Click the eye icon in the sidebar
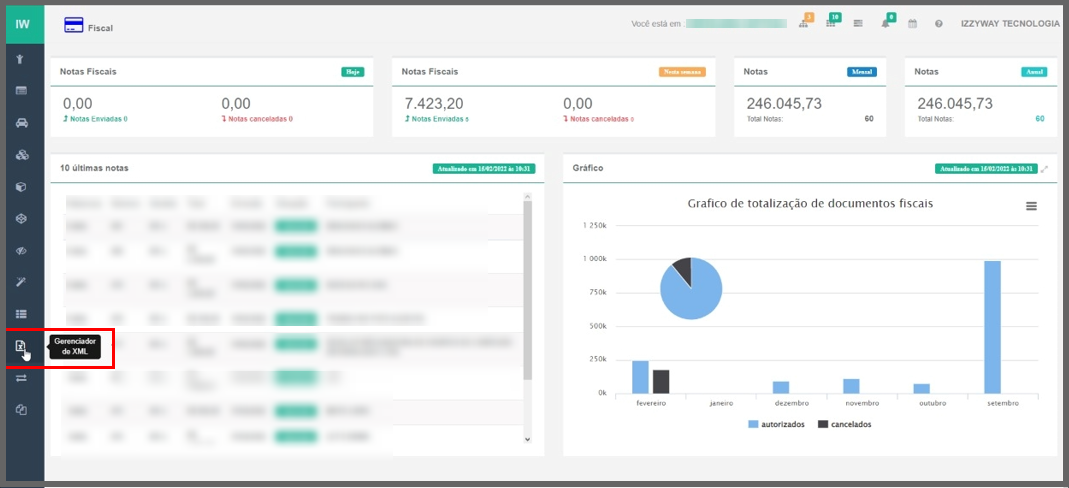Viewport: 1069px width, 488px height. (21, 251)
